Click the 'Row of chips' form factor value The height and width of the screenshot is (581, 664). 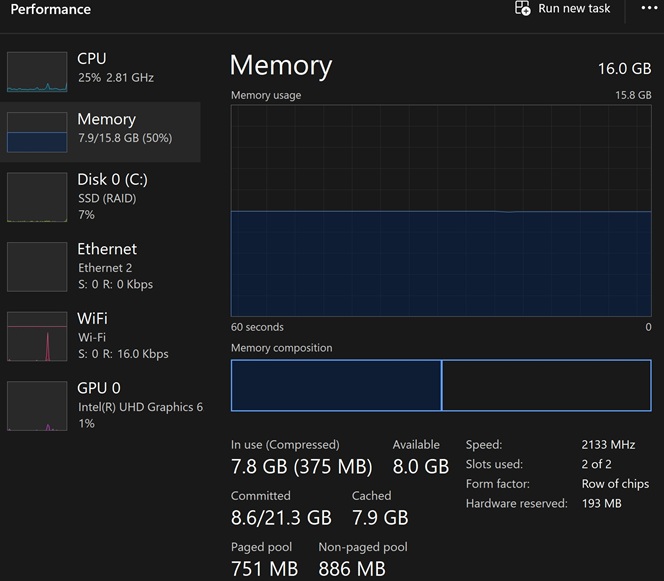click(x=615, y=484)
